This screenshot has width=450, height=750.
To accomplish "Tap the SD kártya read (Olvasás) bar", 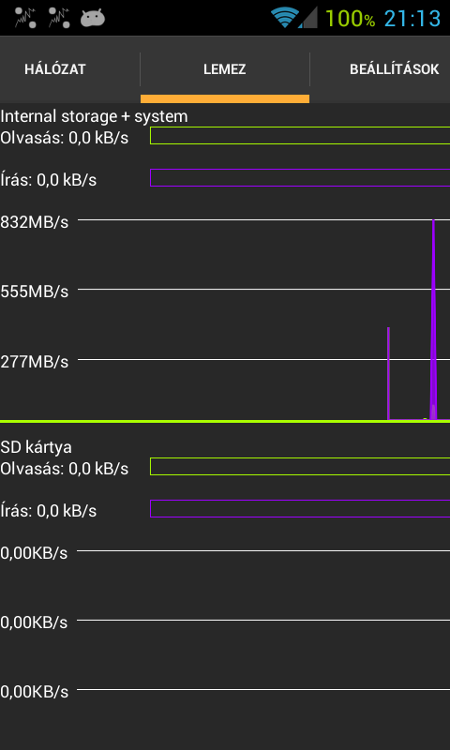I will (x=300, y=466).
